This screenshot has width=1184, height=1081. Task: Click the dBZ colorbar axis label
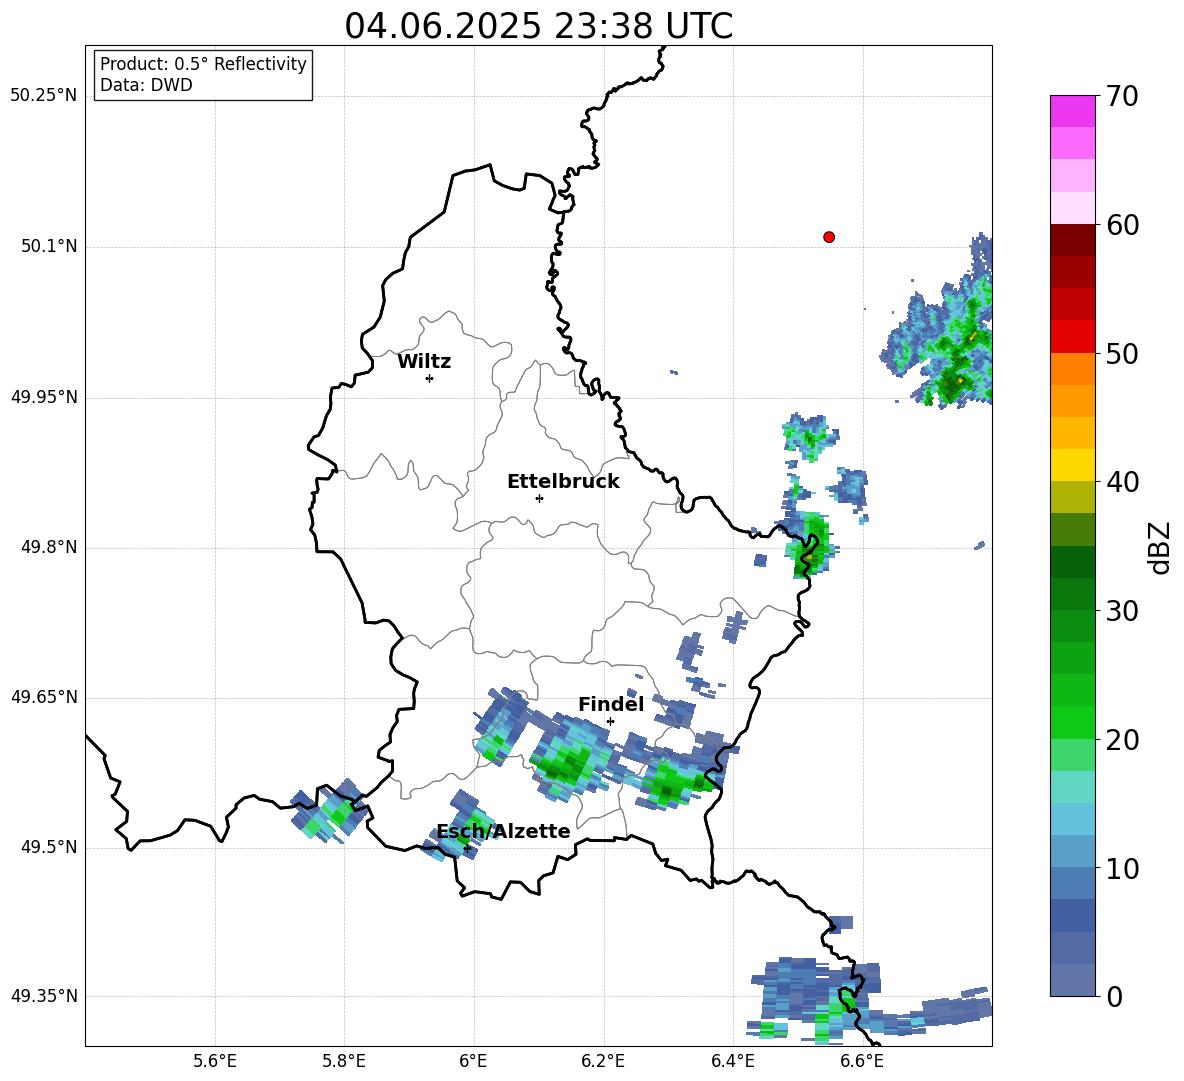coord(1161,547)
